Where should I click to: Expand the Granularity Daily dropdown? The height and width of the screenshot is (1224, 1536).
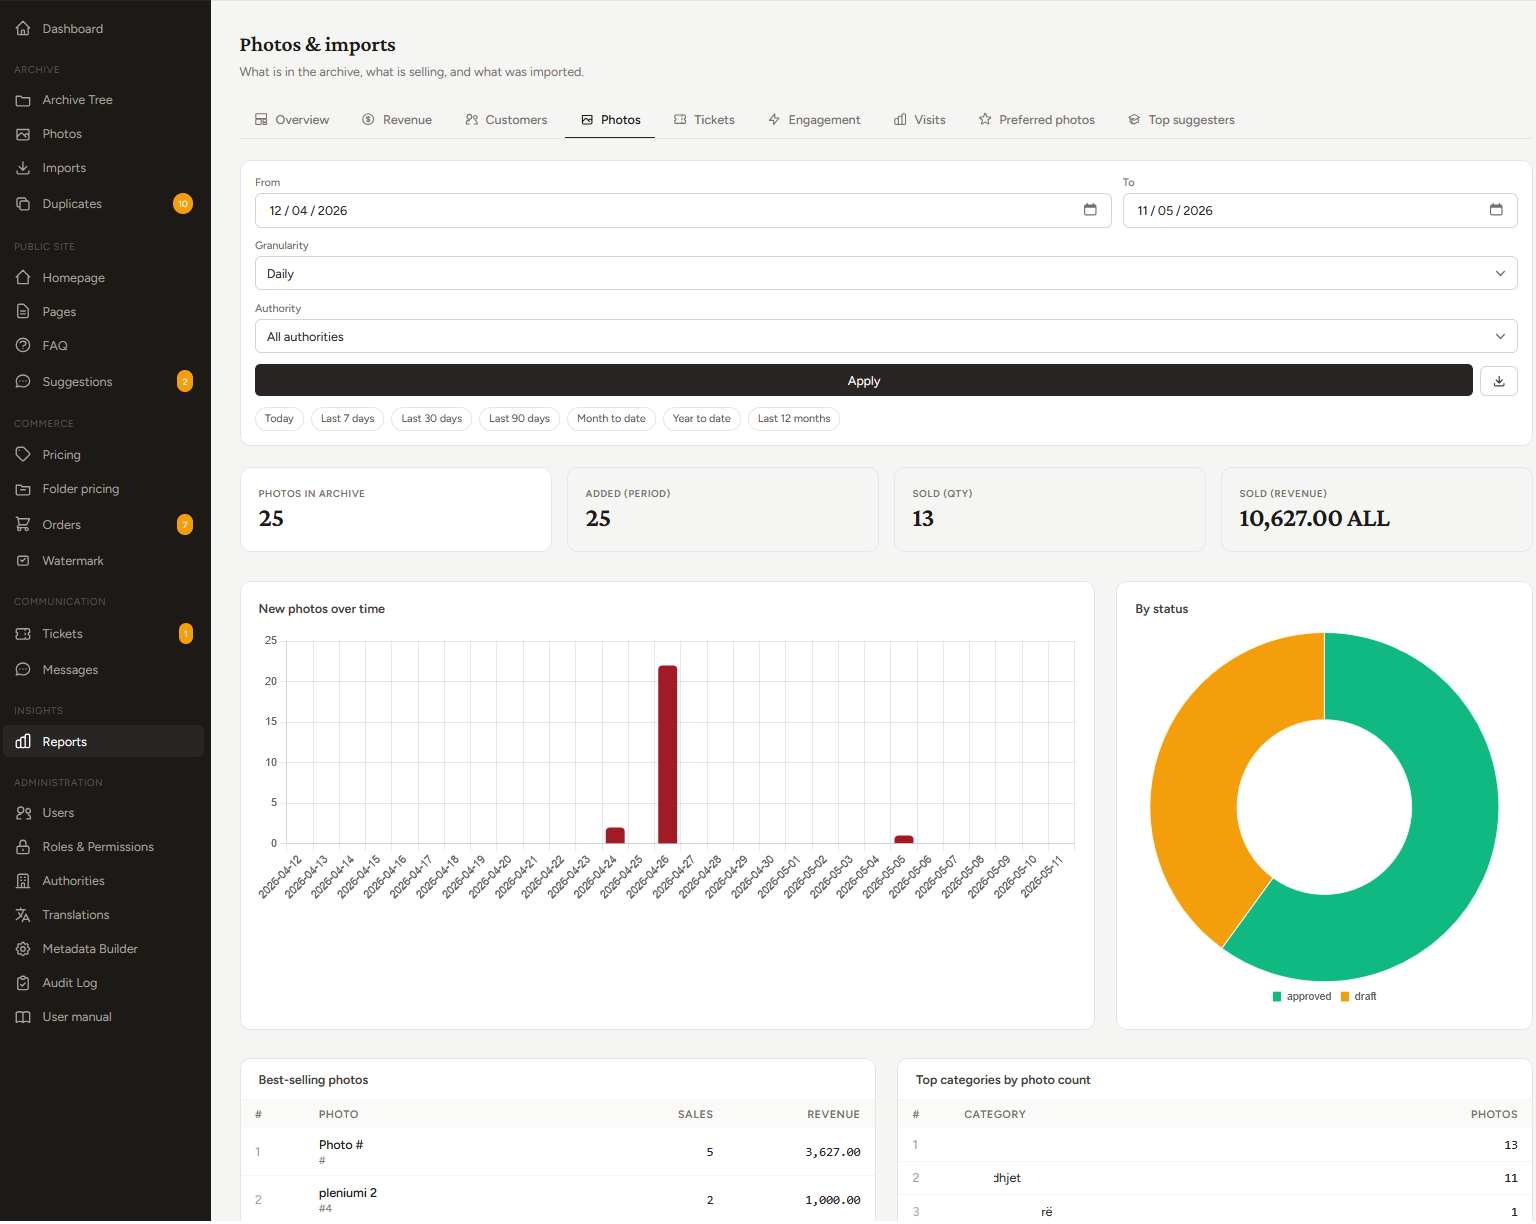click(886, 274)
